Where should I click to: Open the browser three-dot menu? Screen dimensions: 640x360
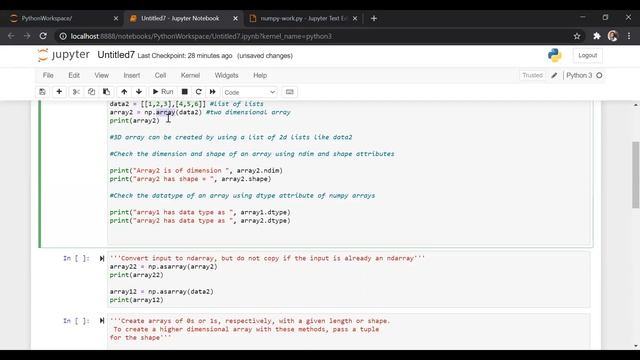coord(629,36)
